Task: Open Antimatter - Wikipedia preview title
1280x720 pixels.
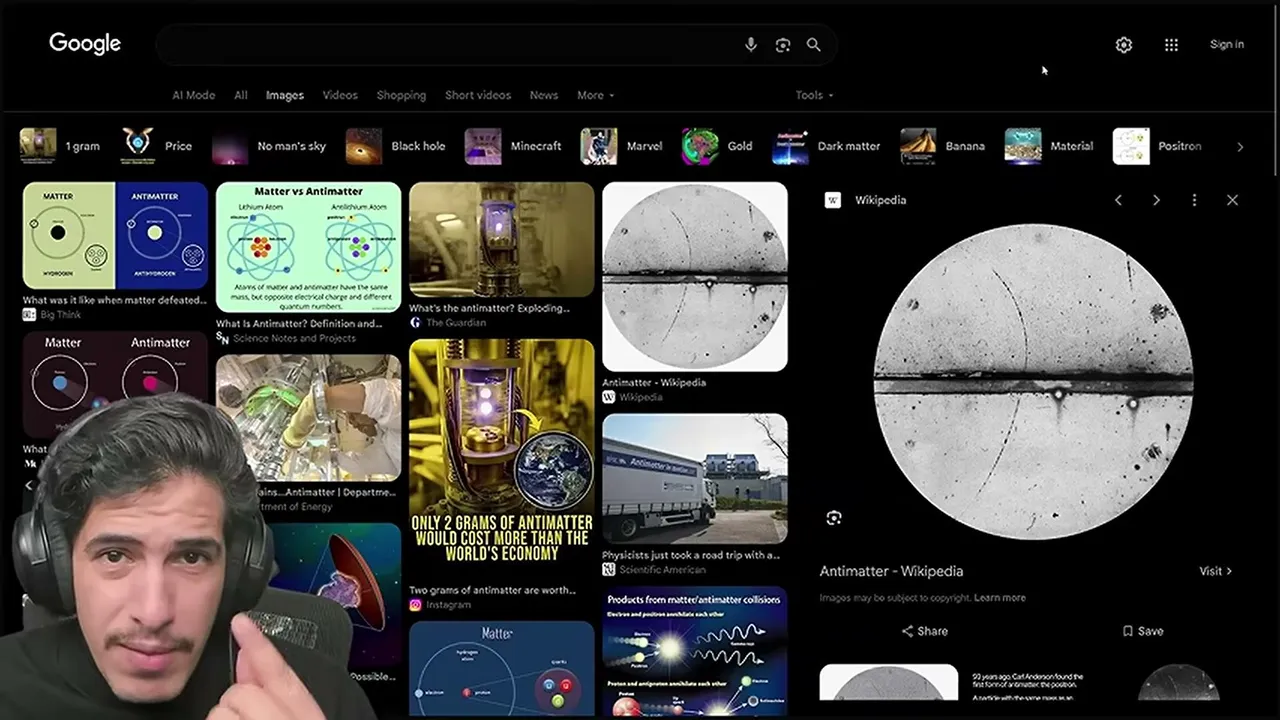Action: coord(892,571)
